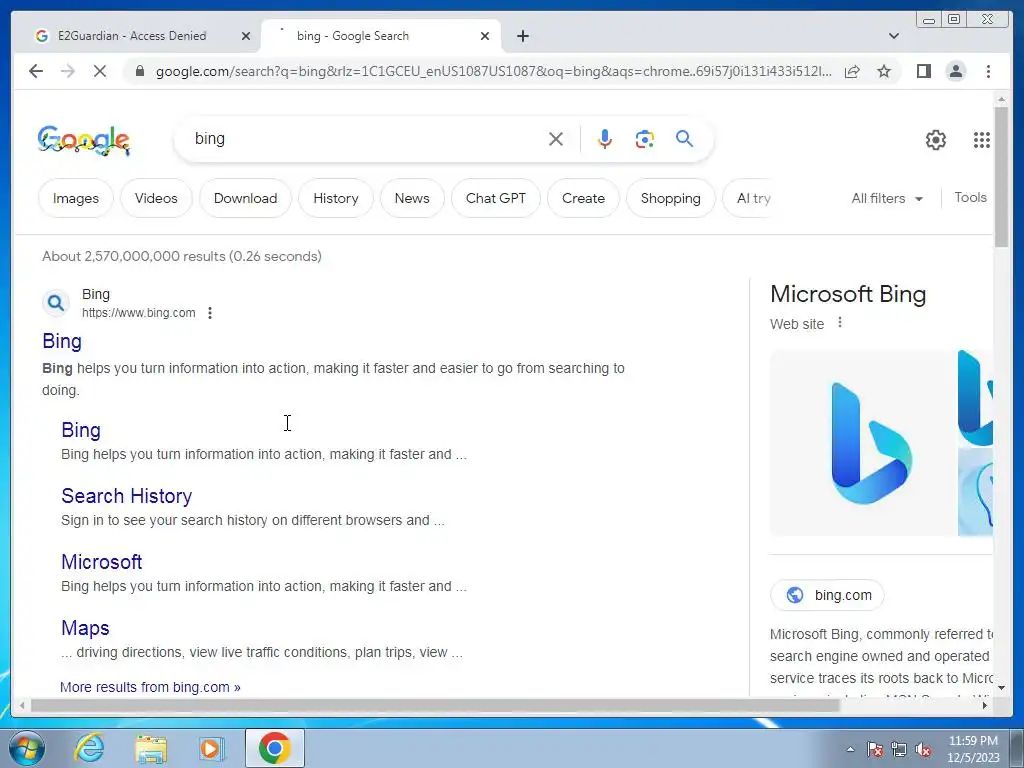Open the Tools option
Viewport: 1024px width, 768px height.
pyautogui.click(x=970, y=197)
